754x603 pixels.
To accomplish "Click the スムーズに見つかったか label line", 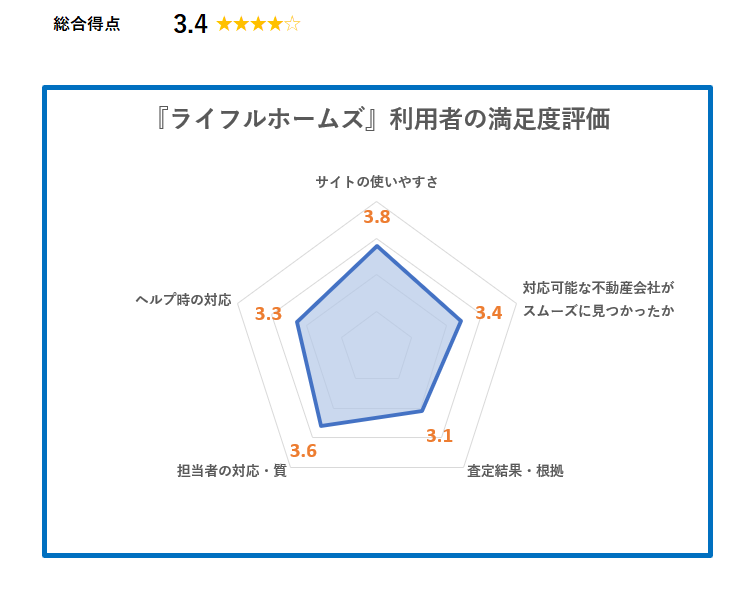I will 598,311.
